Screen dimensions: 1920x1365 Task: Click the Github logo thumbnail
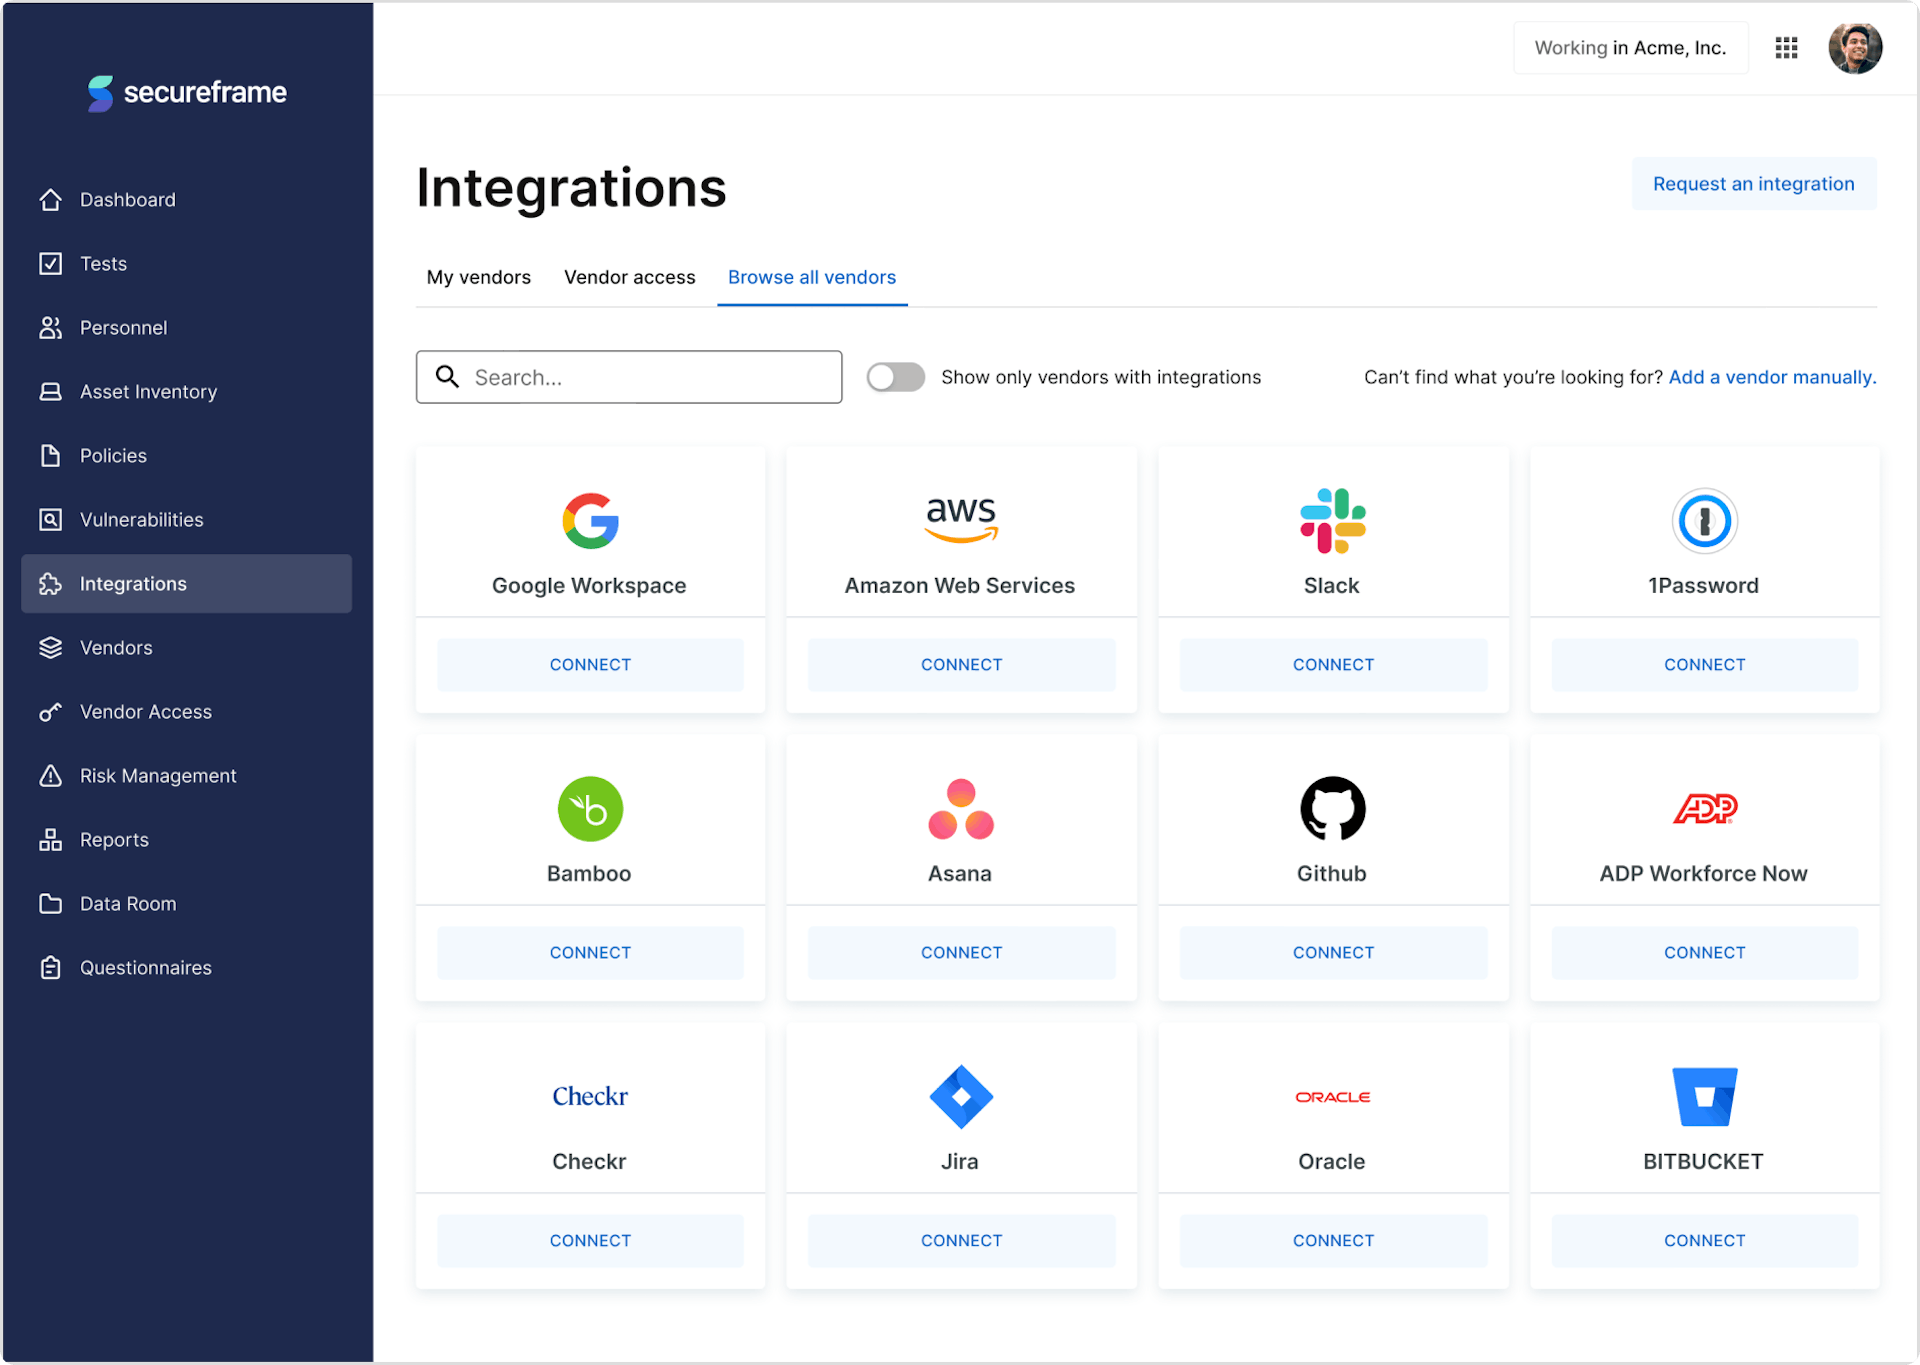(1332, 808)
